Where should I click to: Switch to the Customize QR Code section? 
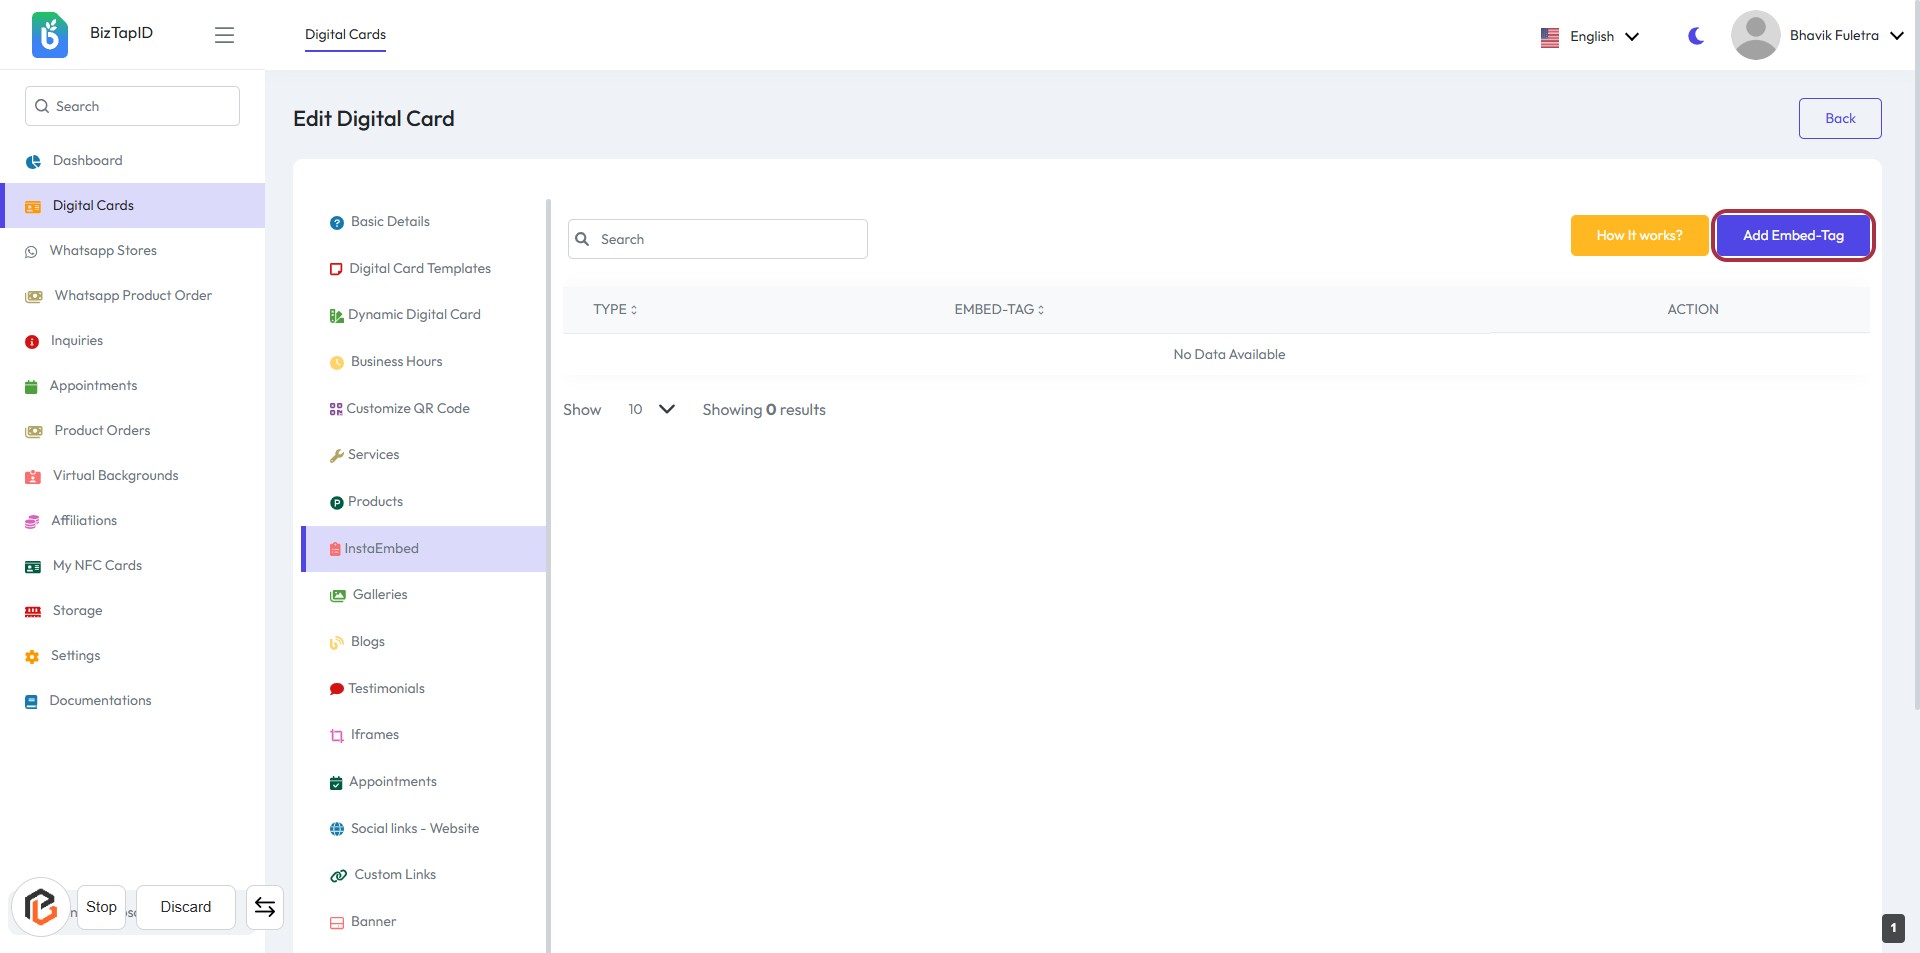pos(407,408)
